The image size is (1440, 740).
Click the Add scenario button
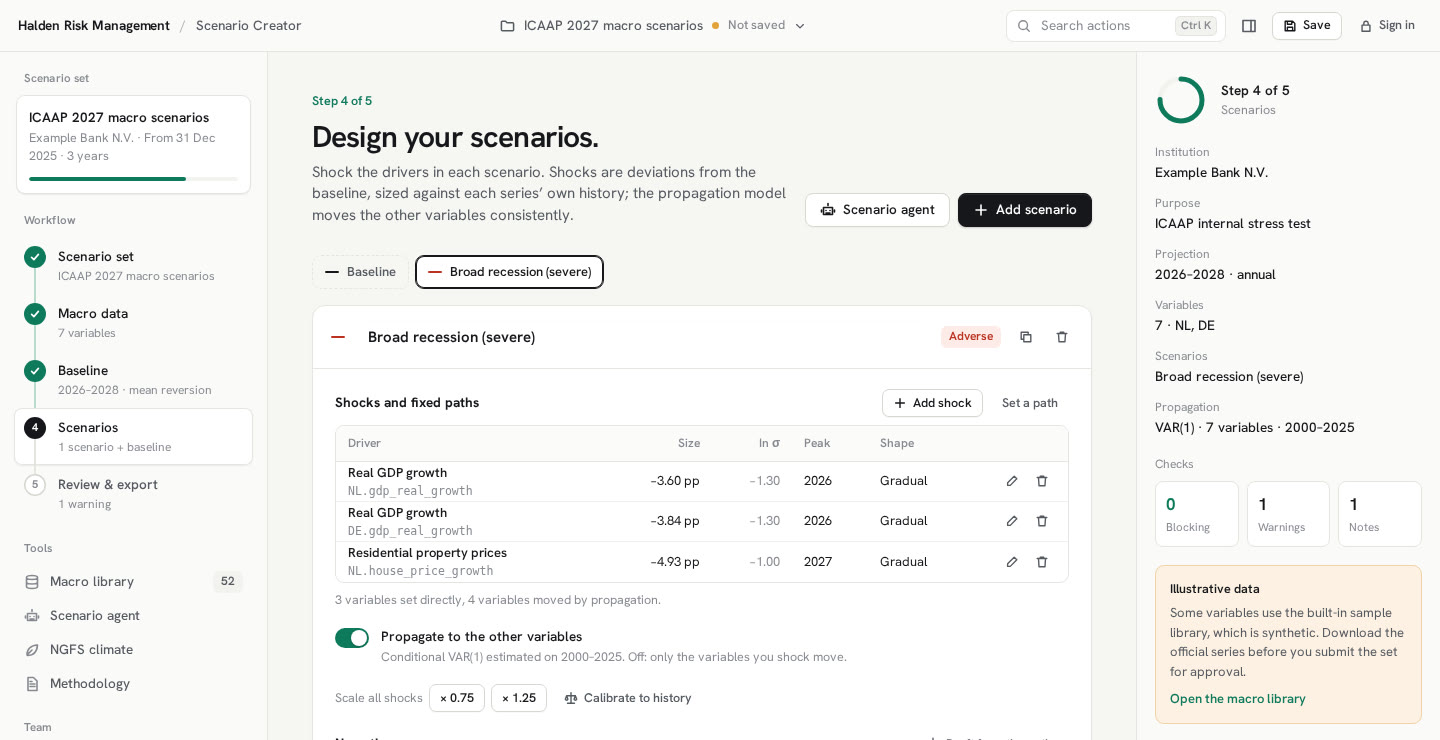tap(1025, 210)
